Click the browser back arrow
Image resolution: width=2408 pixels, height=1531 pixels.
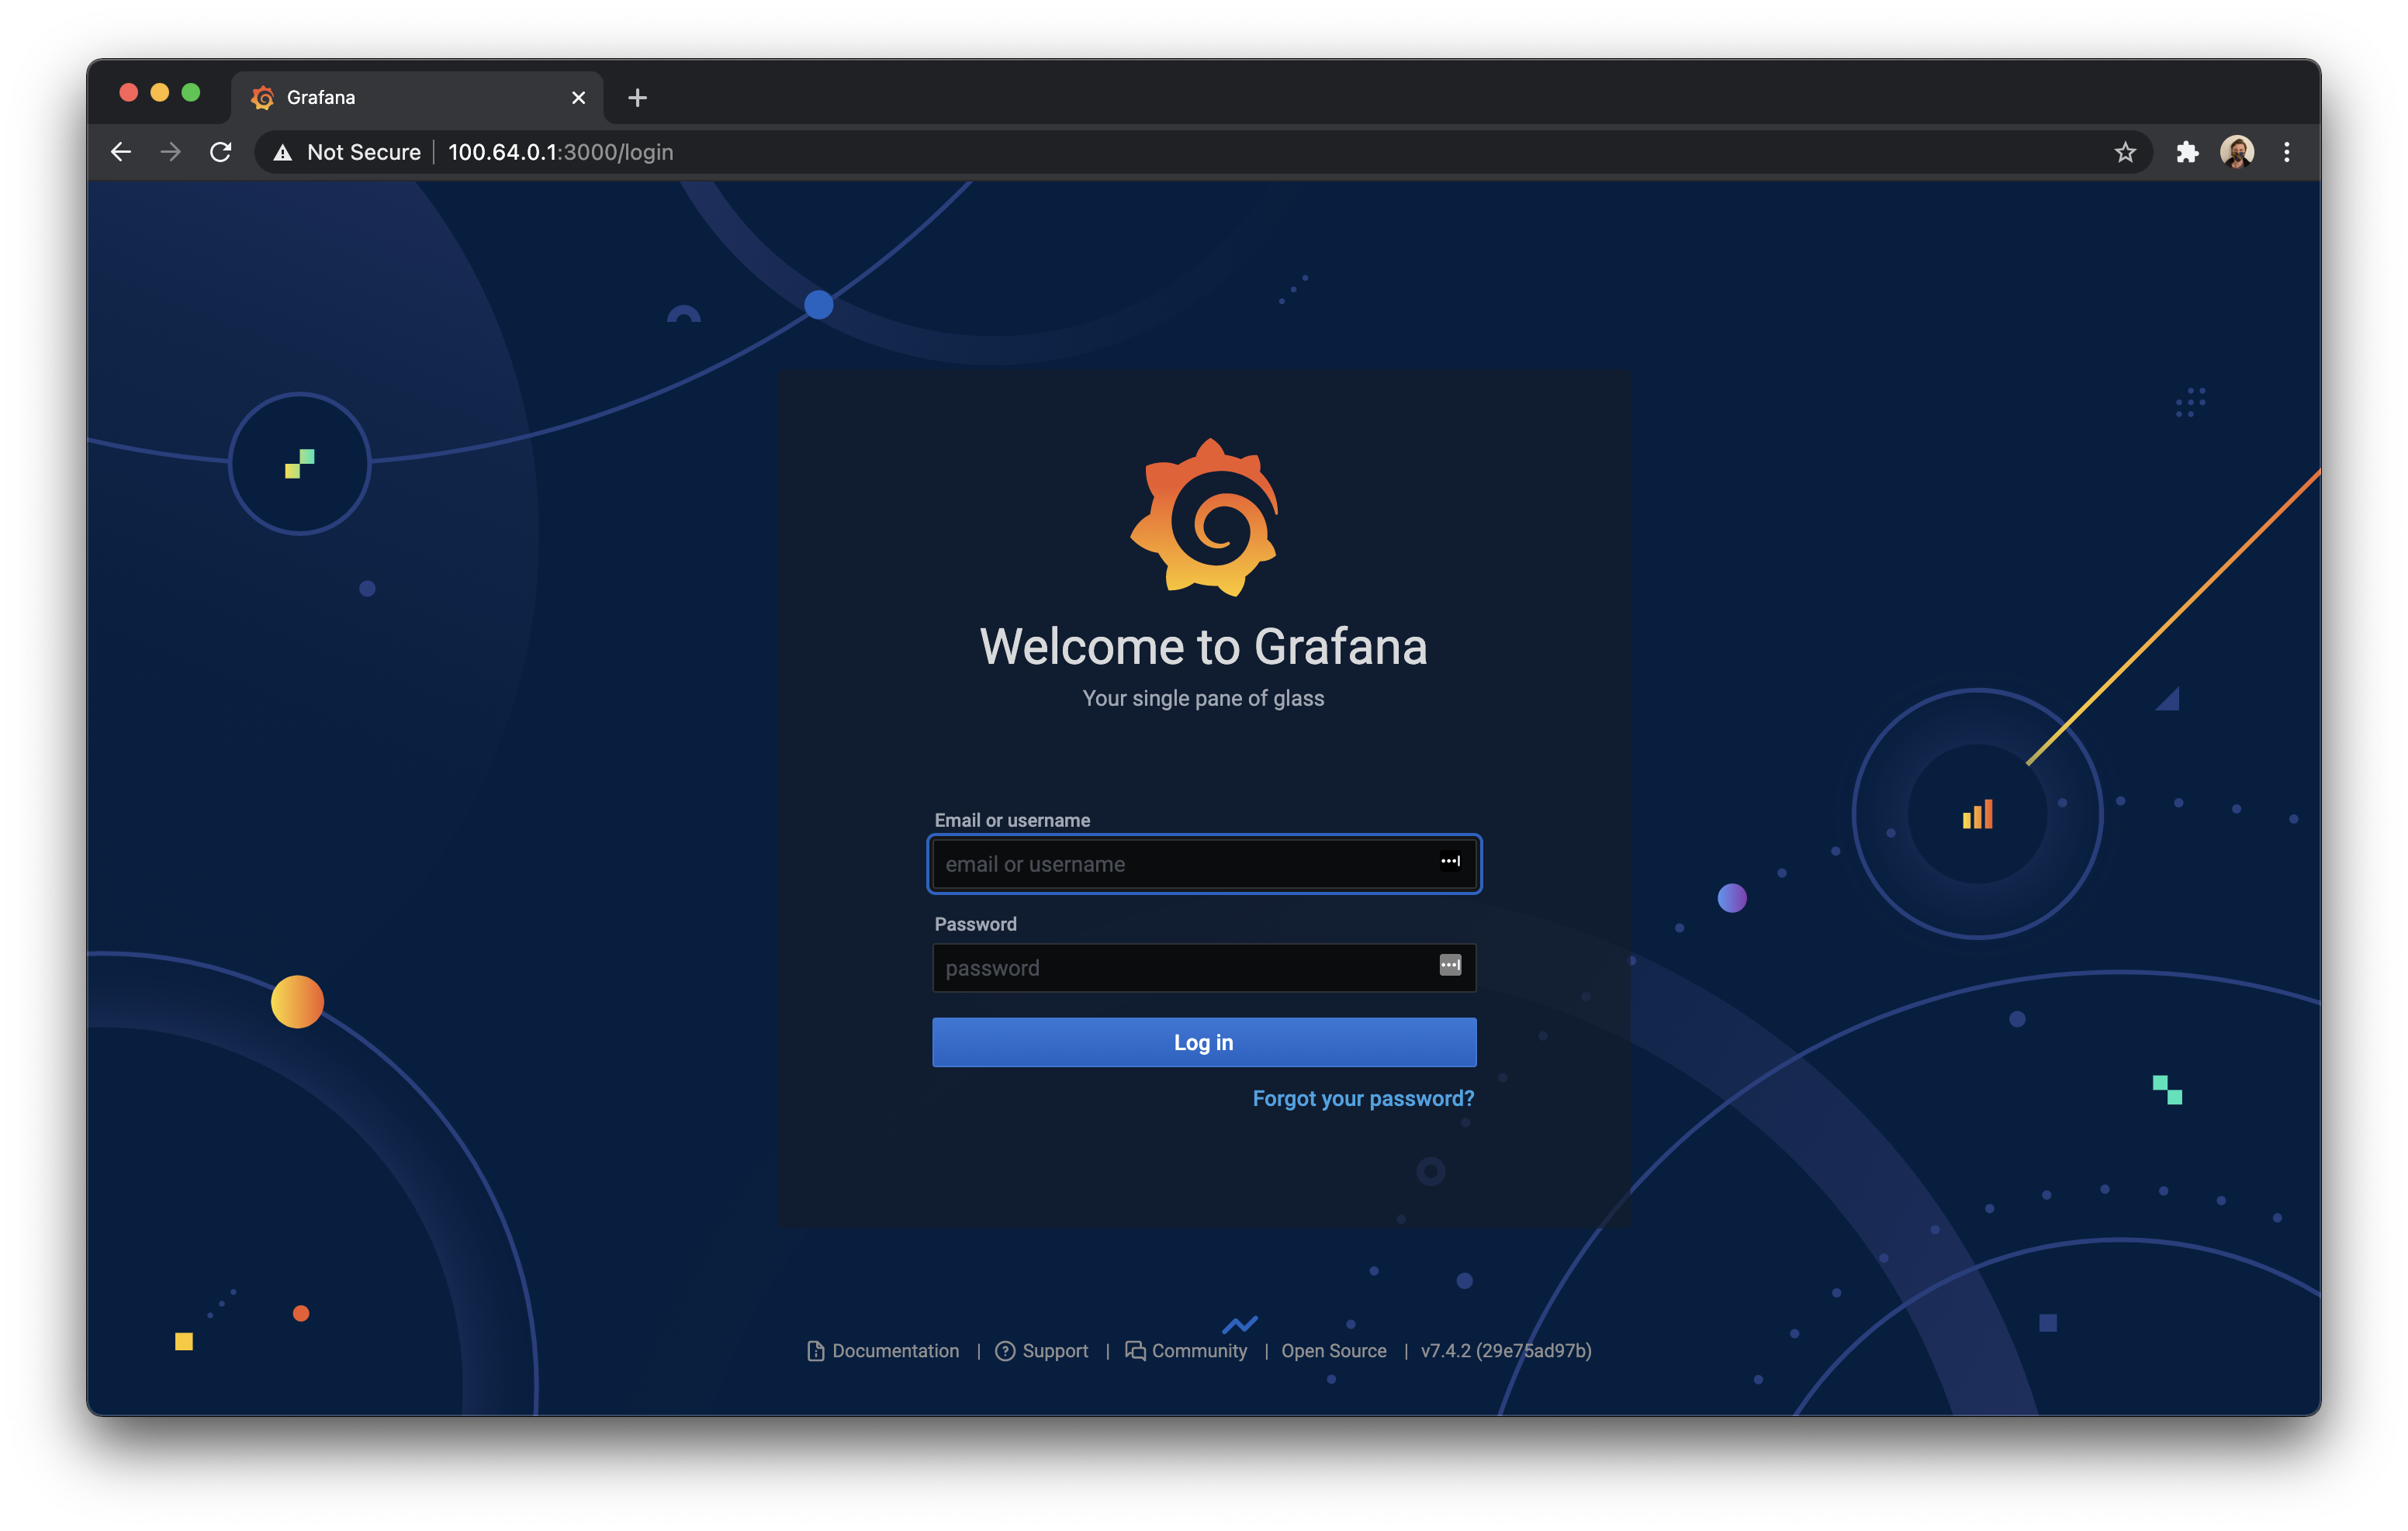121,152
